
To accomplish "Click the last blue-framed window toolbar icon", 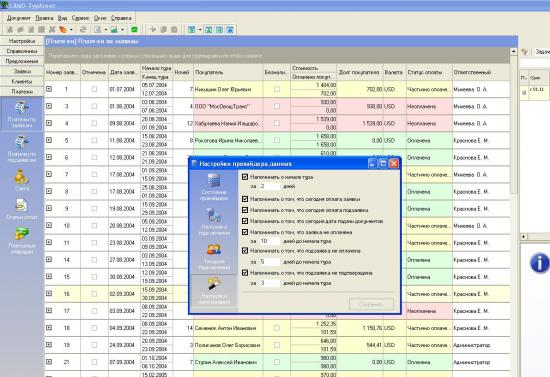I will pyautogui.click(x=230, y=30).
